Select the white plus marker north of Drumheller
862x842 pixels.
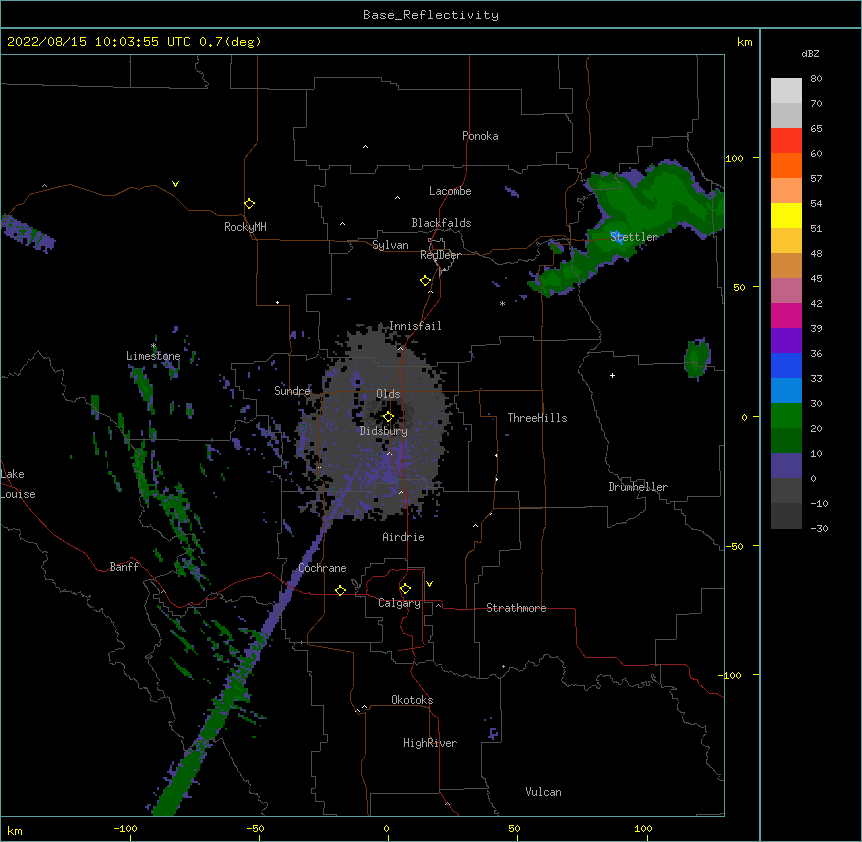[x=612, y=375]
